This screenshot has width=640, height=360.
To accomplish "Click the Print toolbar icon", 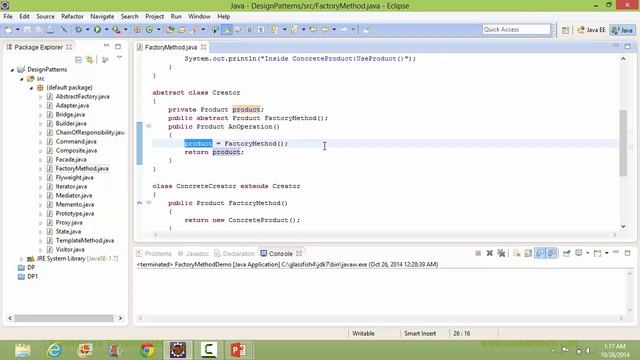I will (50, 29).
